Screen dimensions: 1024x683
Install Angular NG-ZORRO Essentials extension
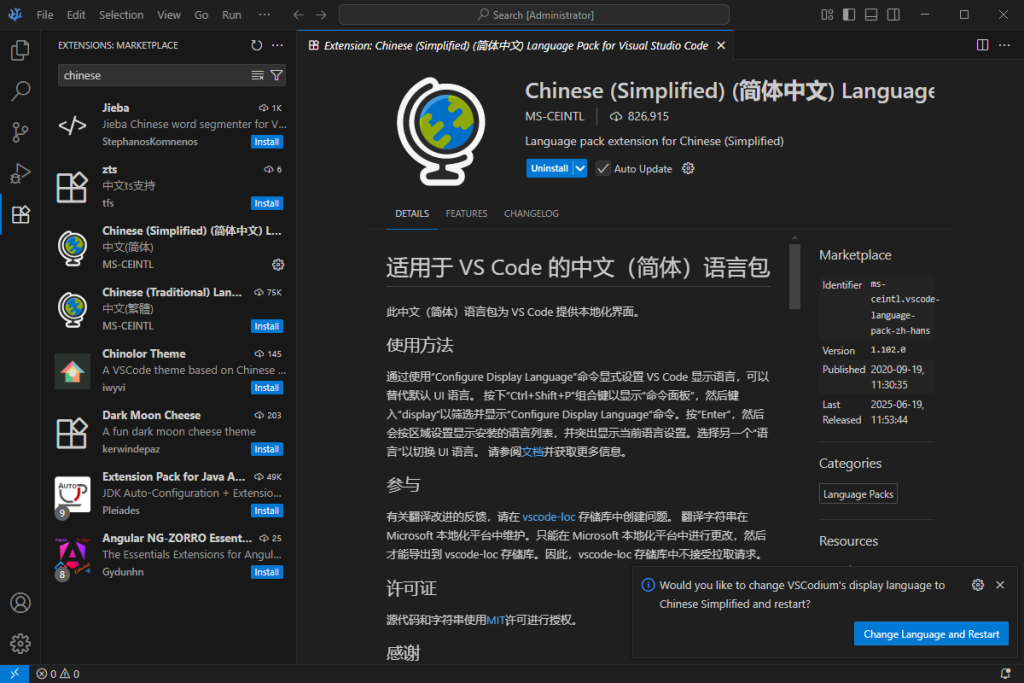tap(266, 572)
